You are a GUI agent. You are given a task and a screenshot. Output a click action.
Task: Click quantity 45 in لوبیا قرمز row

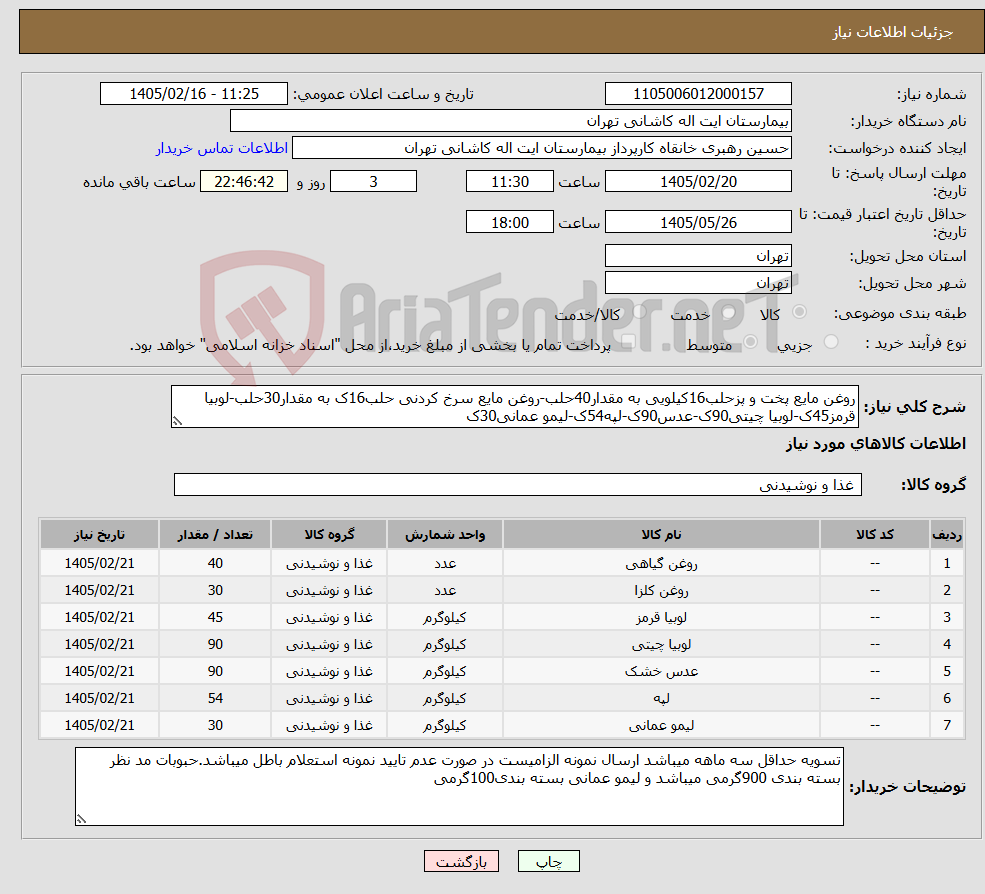pyautogui.click(x=215, y=618)
